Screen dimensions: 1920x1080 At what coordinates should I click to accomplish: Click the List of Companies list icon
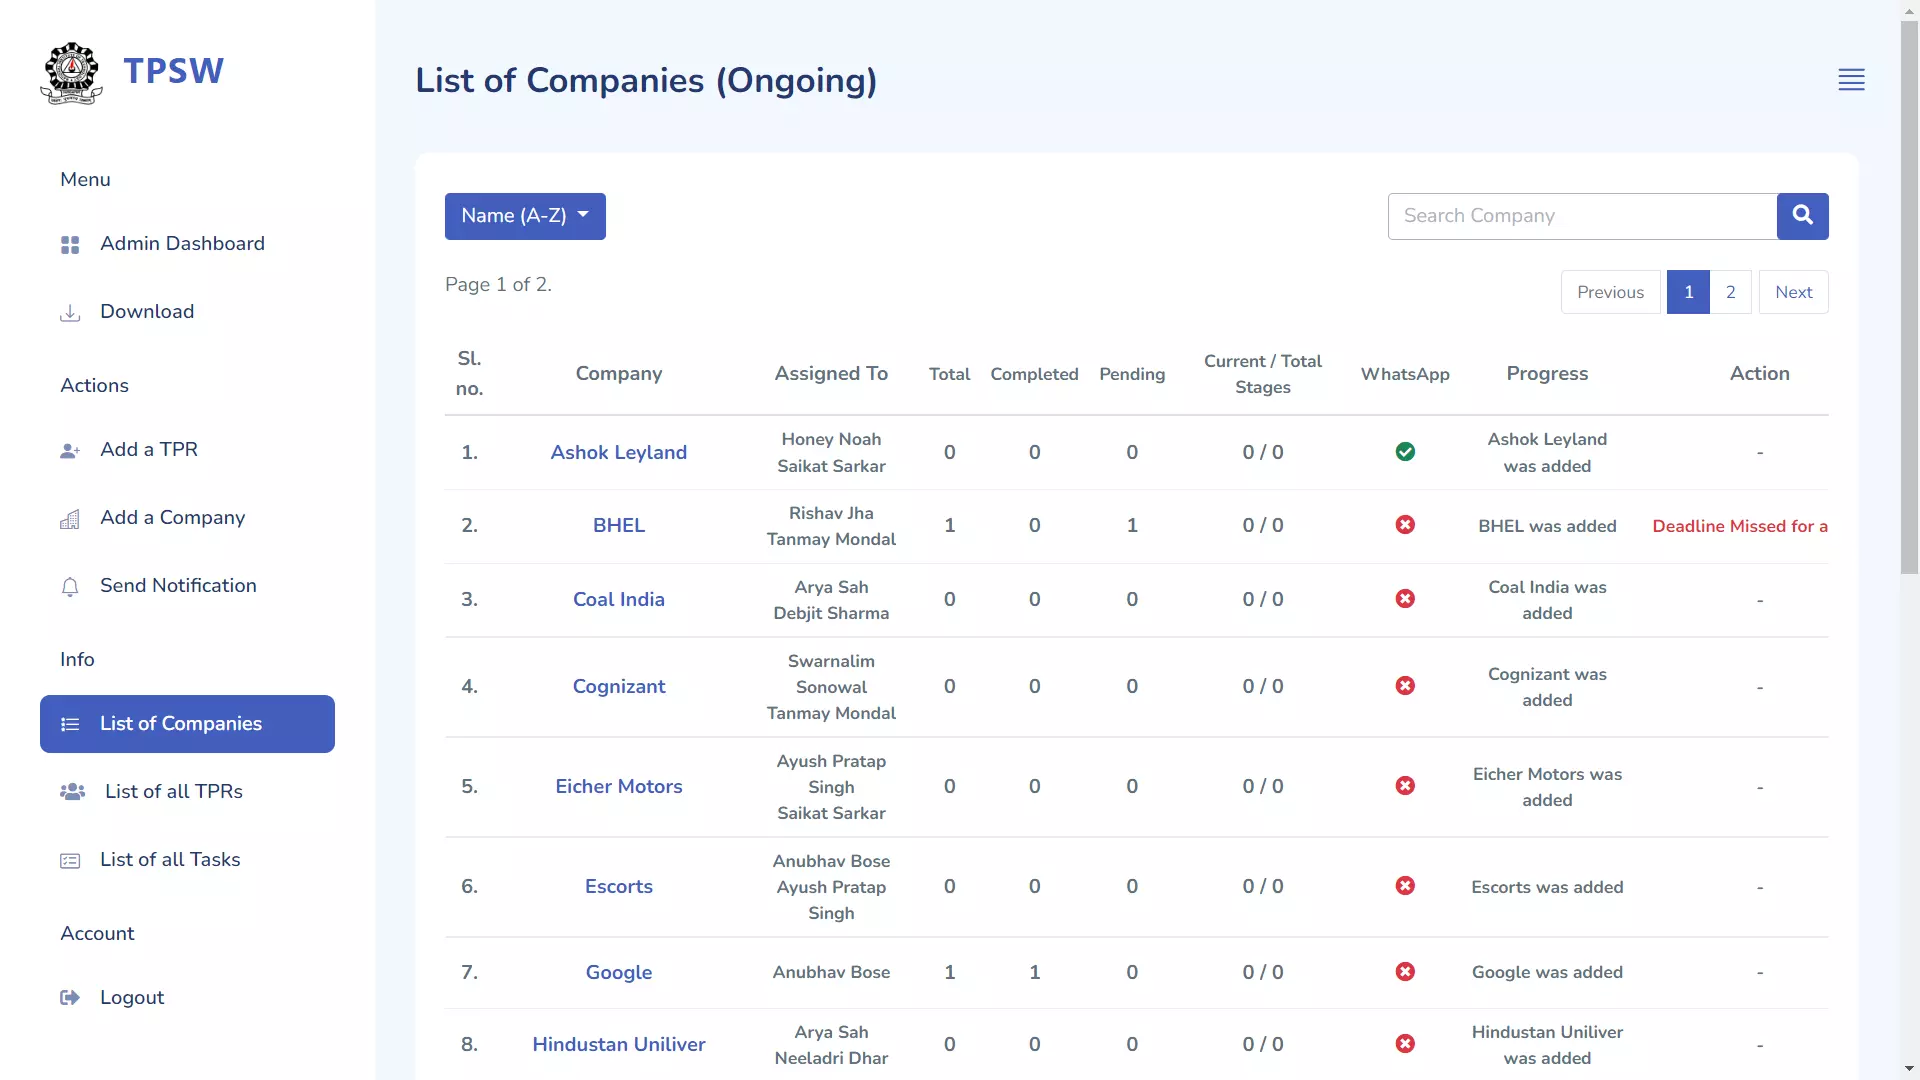click(69, 724)
